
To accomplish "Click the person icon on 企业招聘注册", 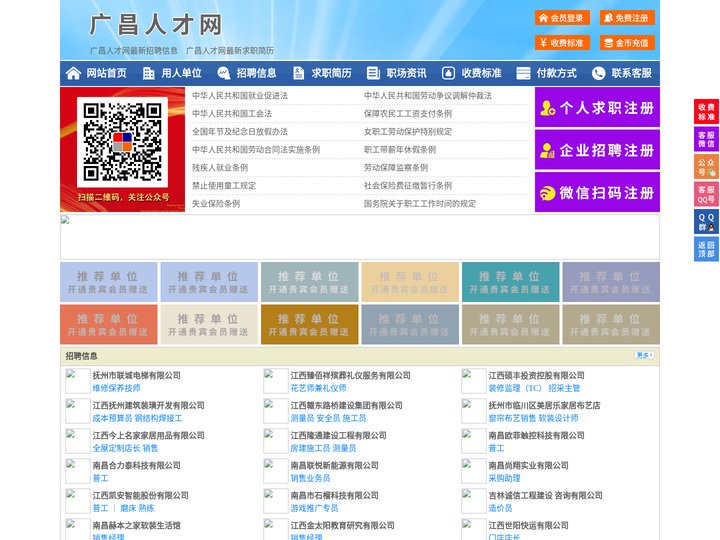I will pyautogui.click(x=547, y=150).
